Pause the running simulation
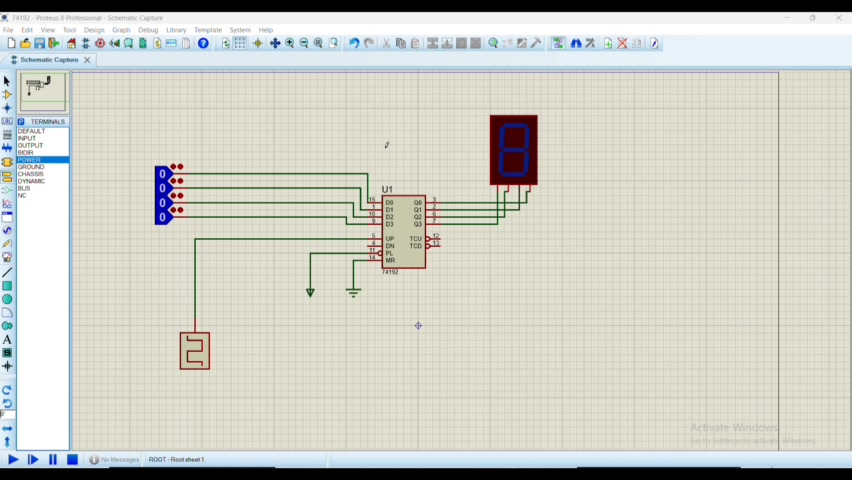 click(x=53, y=459)
